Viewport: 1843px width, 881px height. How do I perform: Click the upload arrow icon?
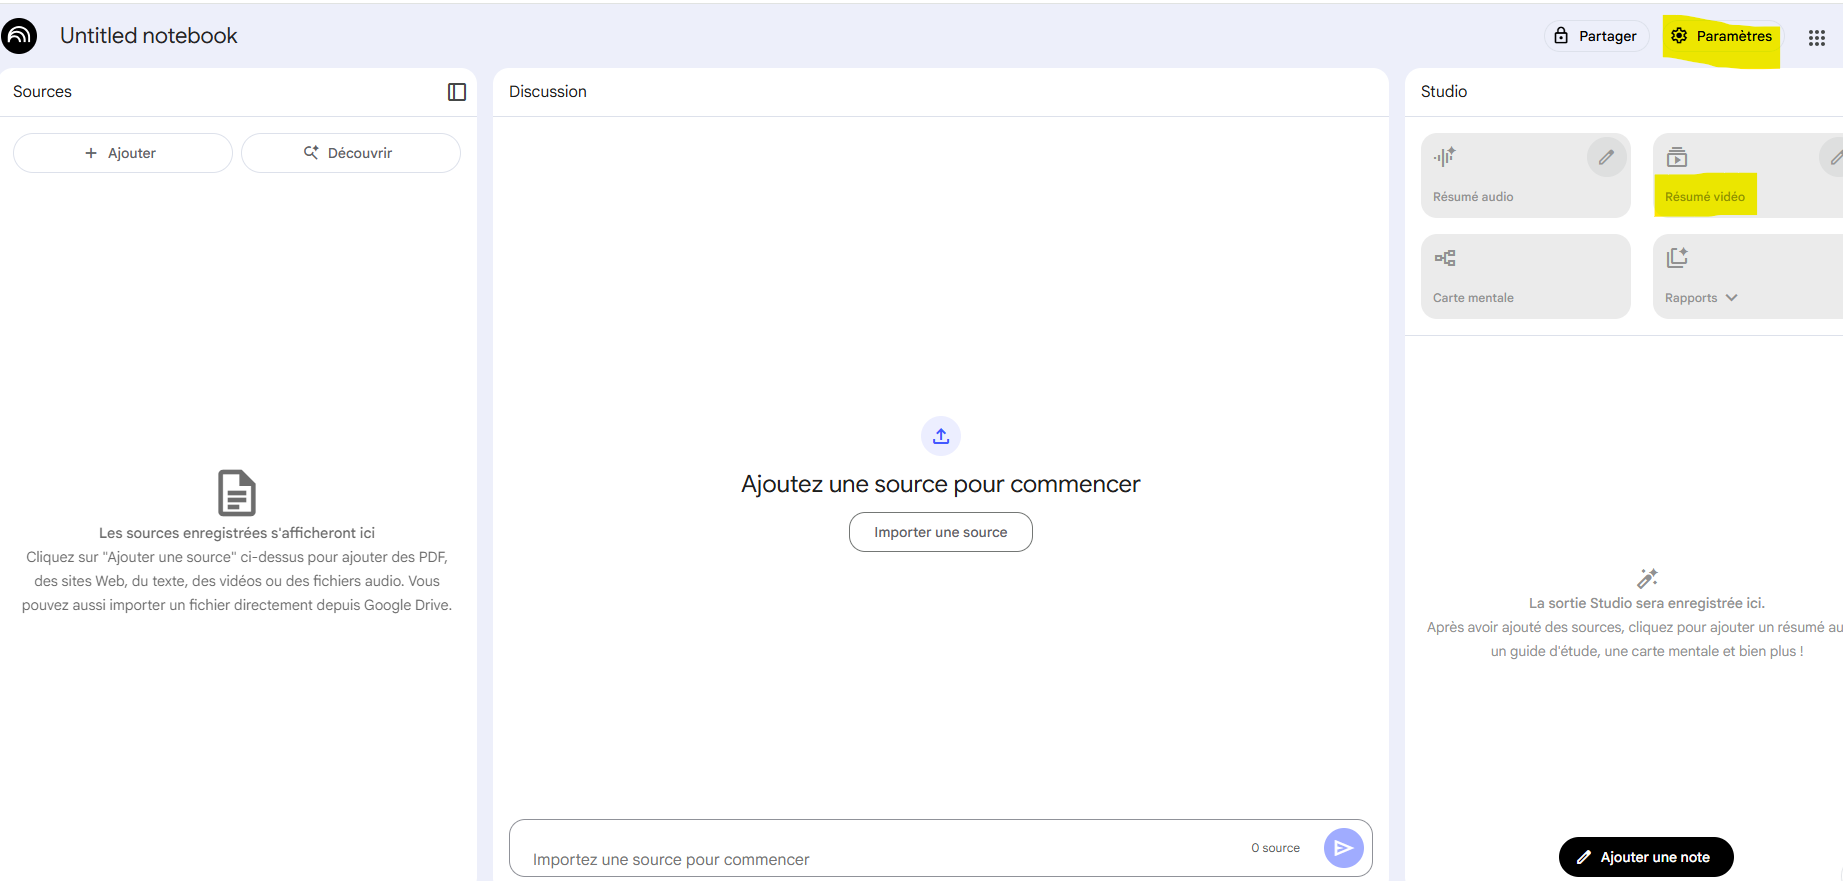pos(940,436)
